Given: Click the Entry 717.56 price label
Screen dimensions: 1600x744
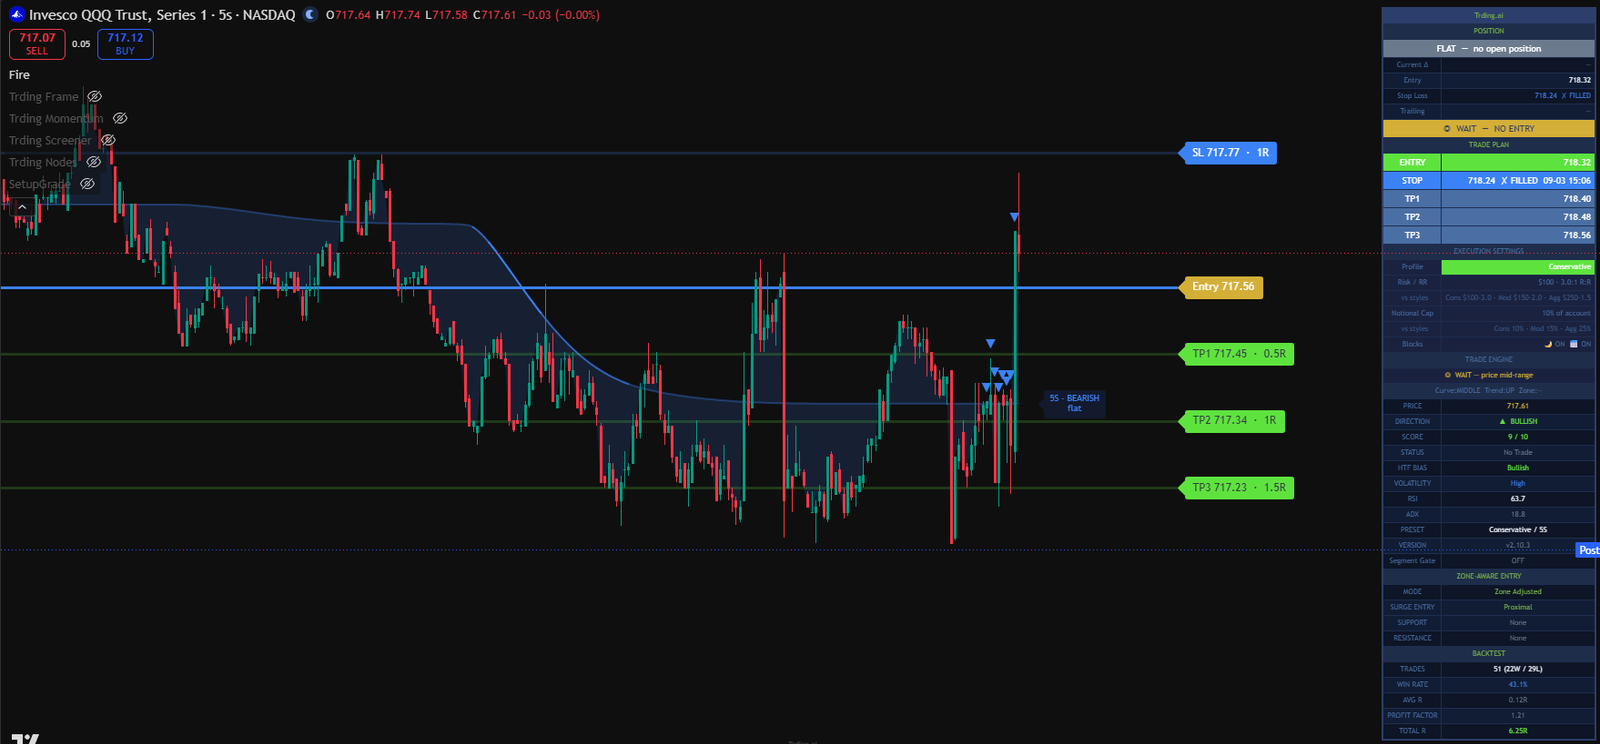Looking at the screenshot, I should 1222,287.
